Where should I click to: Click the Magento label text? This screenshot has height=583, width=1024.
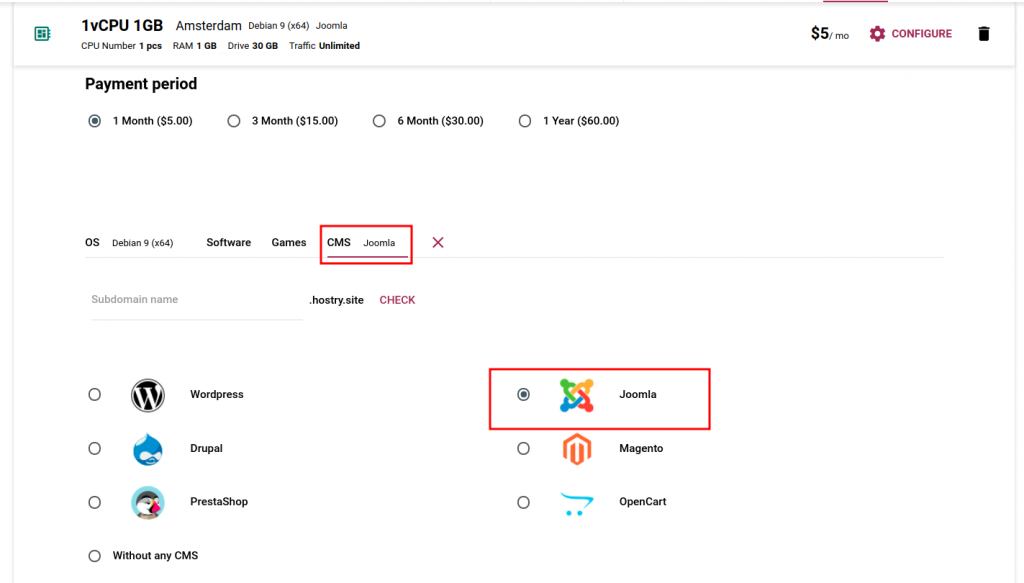point(641,449)
